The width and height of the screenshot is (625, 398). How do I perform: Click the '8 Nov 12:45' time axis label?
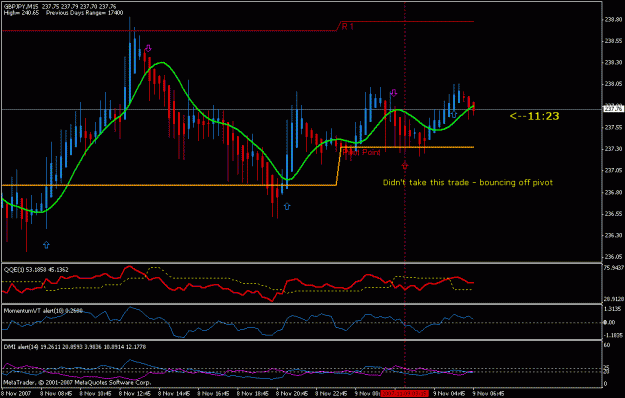[x=135, y=394]
